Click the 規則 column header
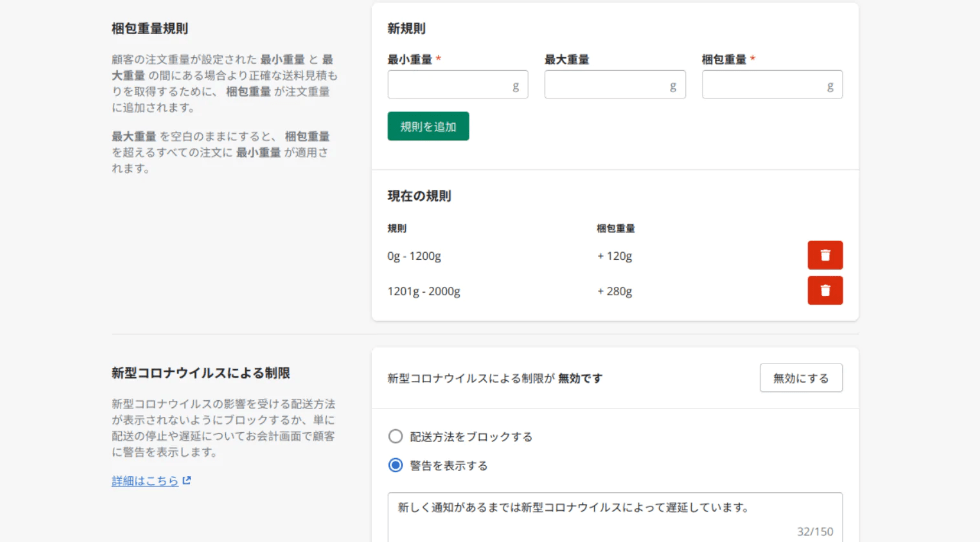The width and height of the screenshot is (980, 542). click(397, 228)
